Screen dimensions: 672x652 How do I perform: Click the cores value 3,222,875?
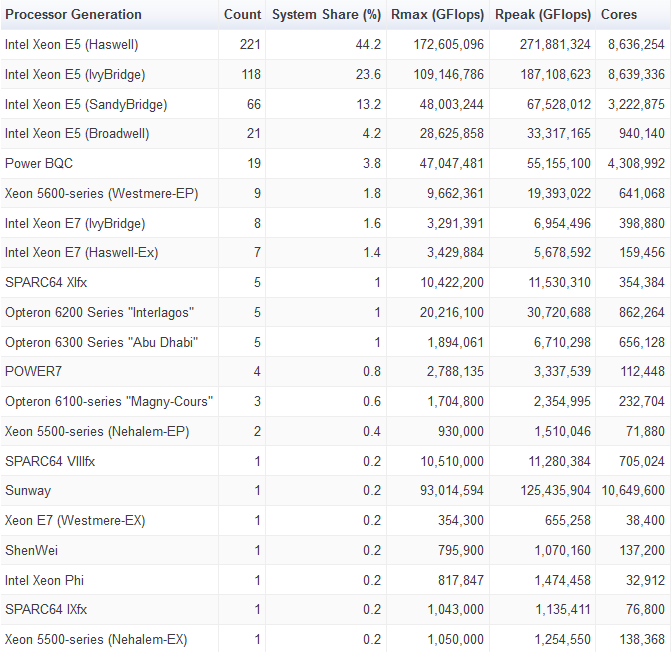[x=636, y=104]
